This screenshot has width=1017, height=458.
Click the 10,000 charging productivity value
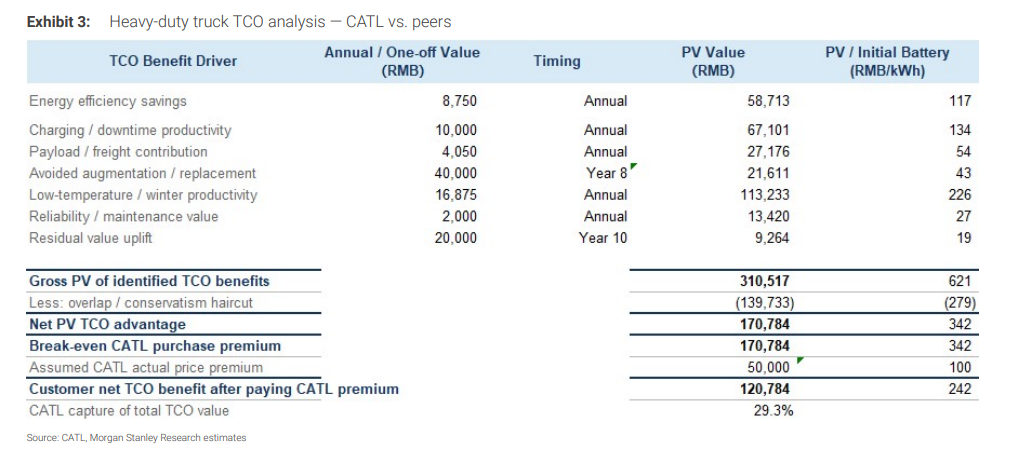tap(456, 130)
